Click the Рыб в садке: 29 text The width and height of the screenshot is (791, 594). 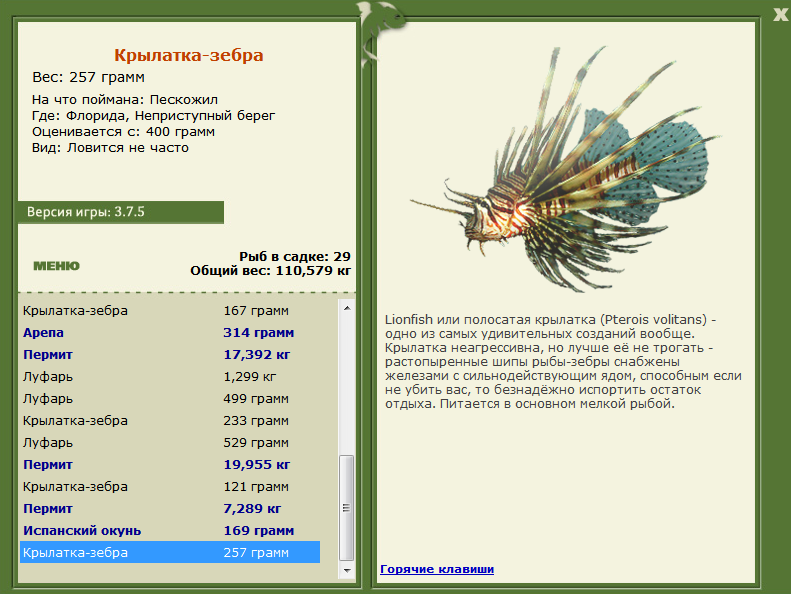(x=295, y=256)
